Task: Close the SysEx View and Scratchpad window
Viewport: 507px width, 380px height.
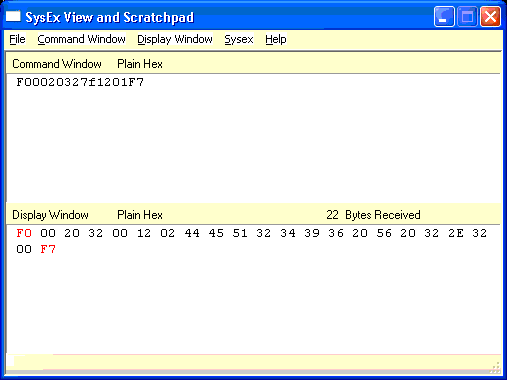Action: point(490,16)
